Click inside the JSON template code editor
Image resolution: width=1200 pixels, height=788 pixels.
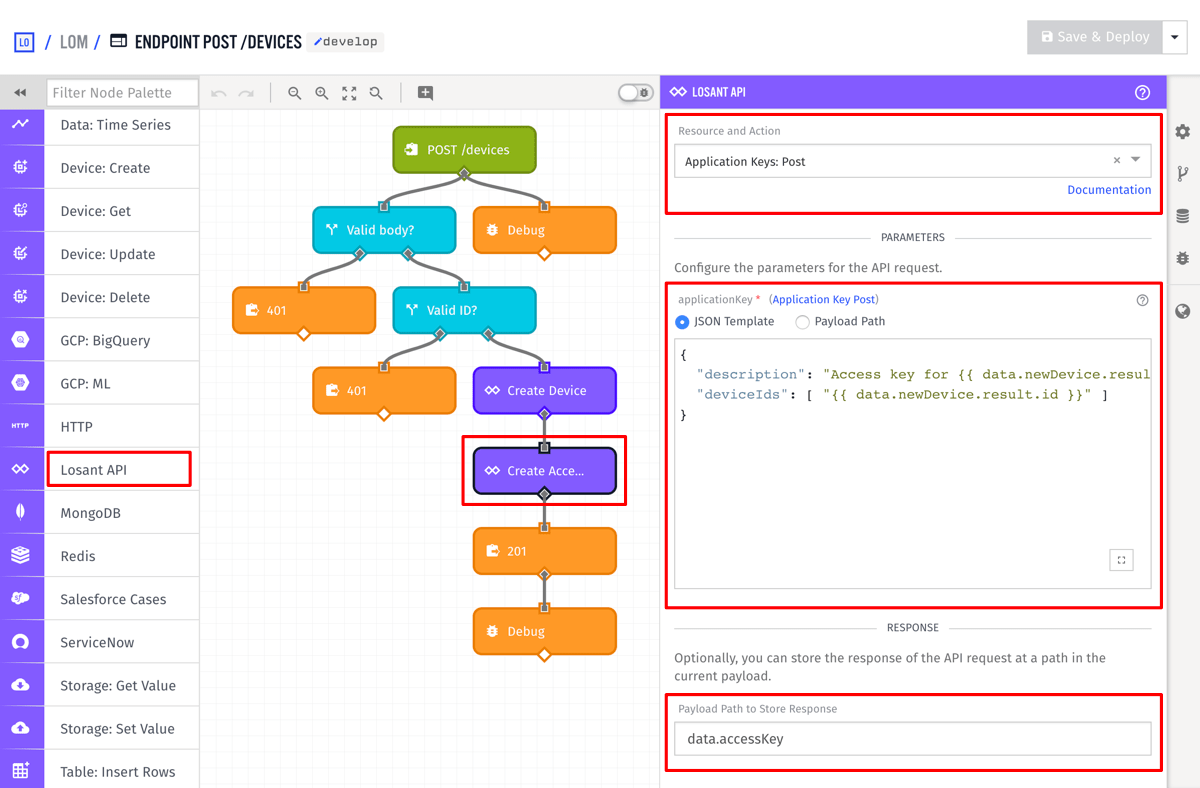[912, 463]
